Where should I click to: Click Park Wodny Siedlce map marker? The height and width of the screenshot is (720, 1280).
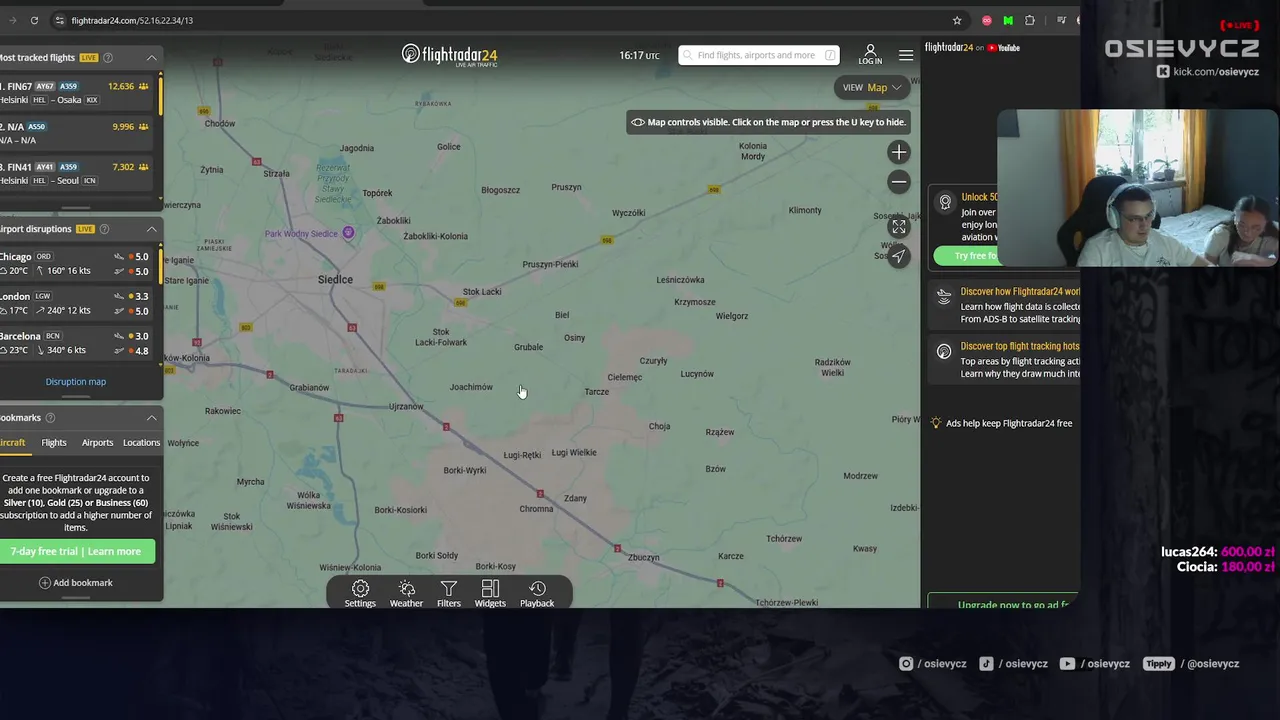tap(348, 233)
